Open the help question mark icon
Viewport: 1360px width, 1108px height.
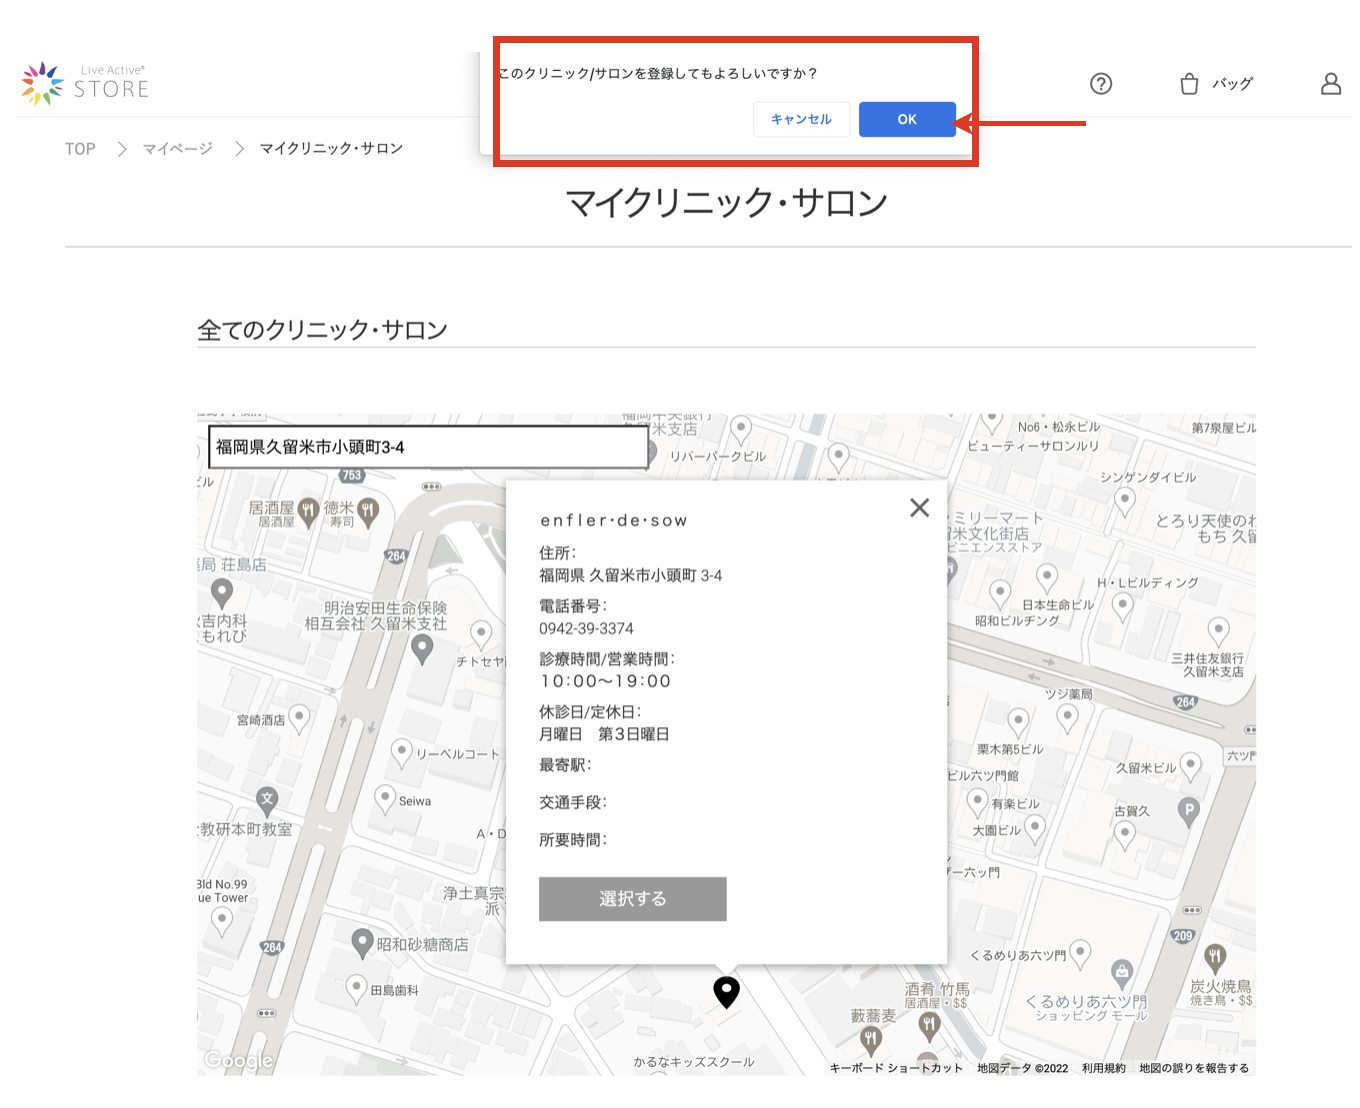coord(1101,84)
